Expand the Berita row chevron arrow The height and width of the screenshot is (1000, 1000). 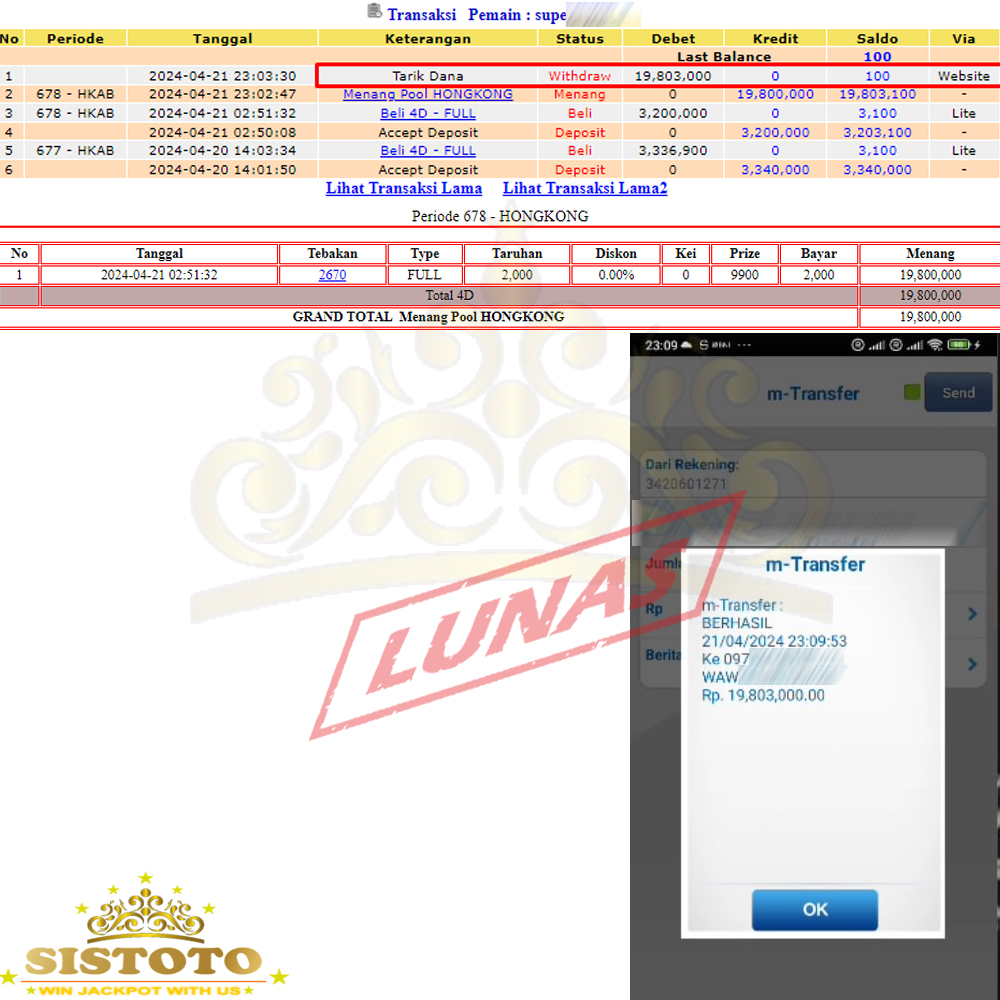(x=972, y=663)
